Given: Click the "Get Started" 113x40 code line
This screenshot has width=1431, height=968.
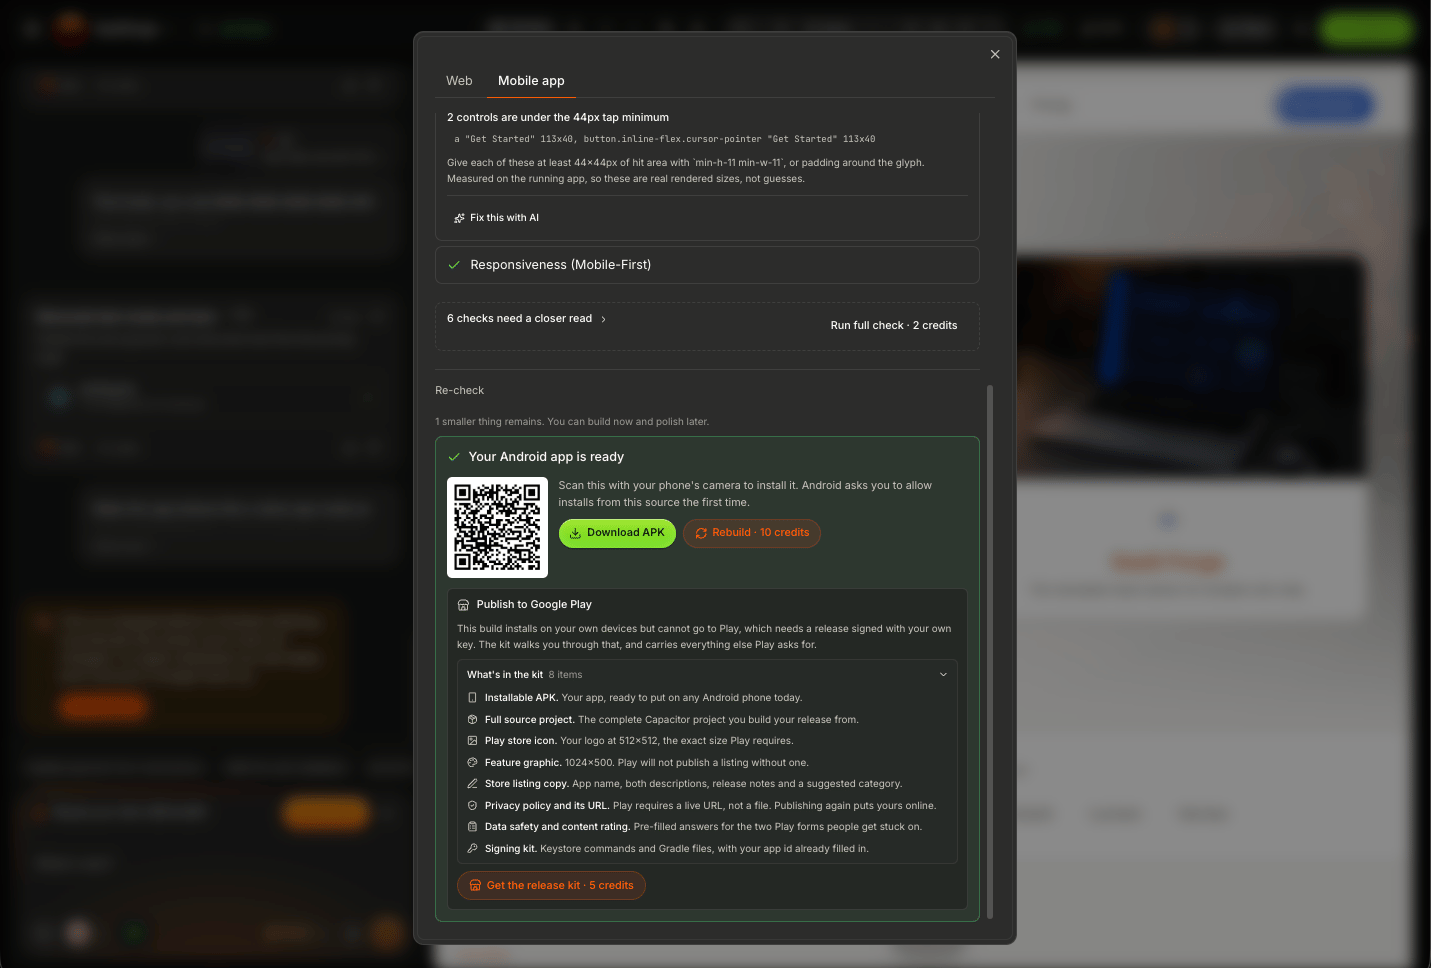Looking at the screenshot, I should [665, 139].
